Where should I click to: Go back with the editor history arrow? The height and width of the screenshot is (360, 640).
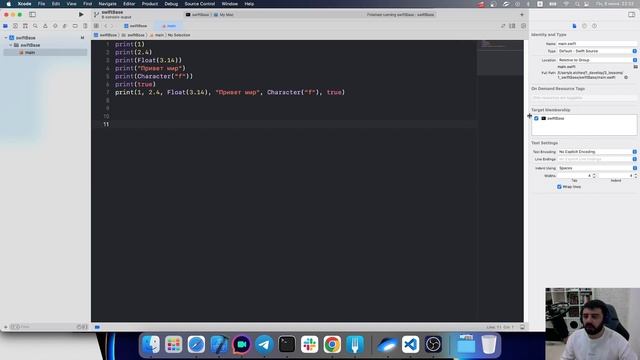(105, 26)
